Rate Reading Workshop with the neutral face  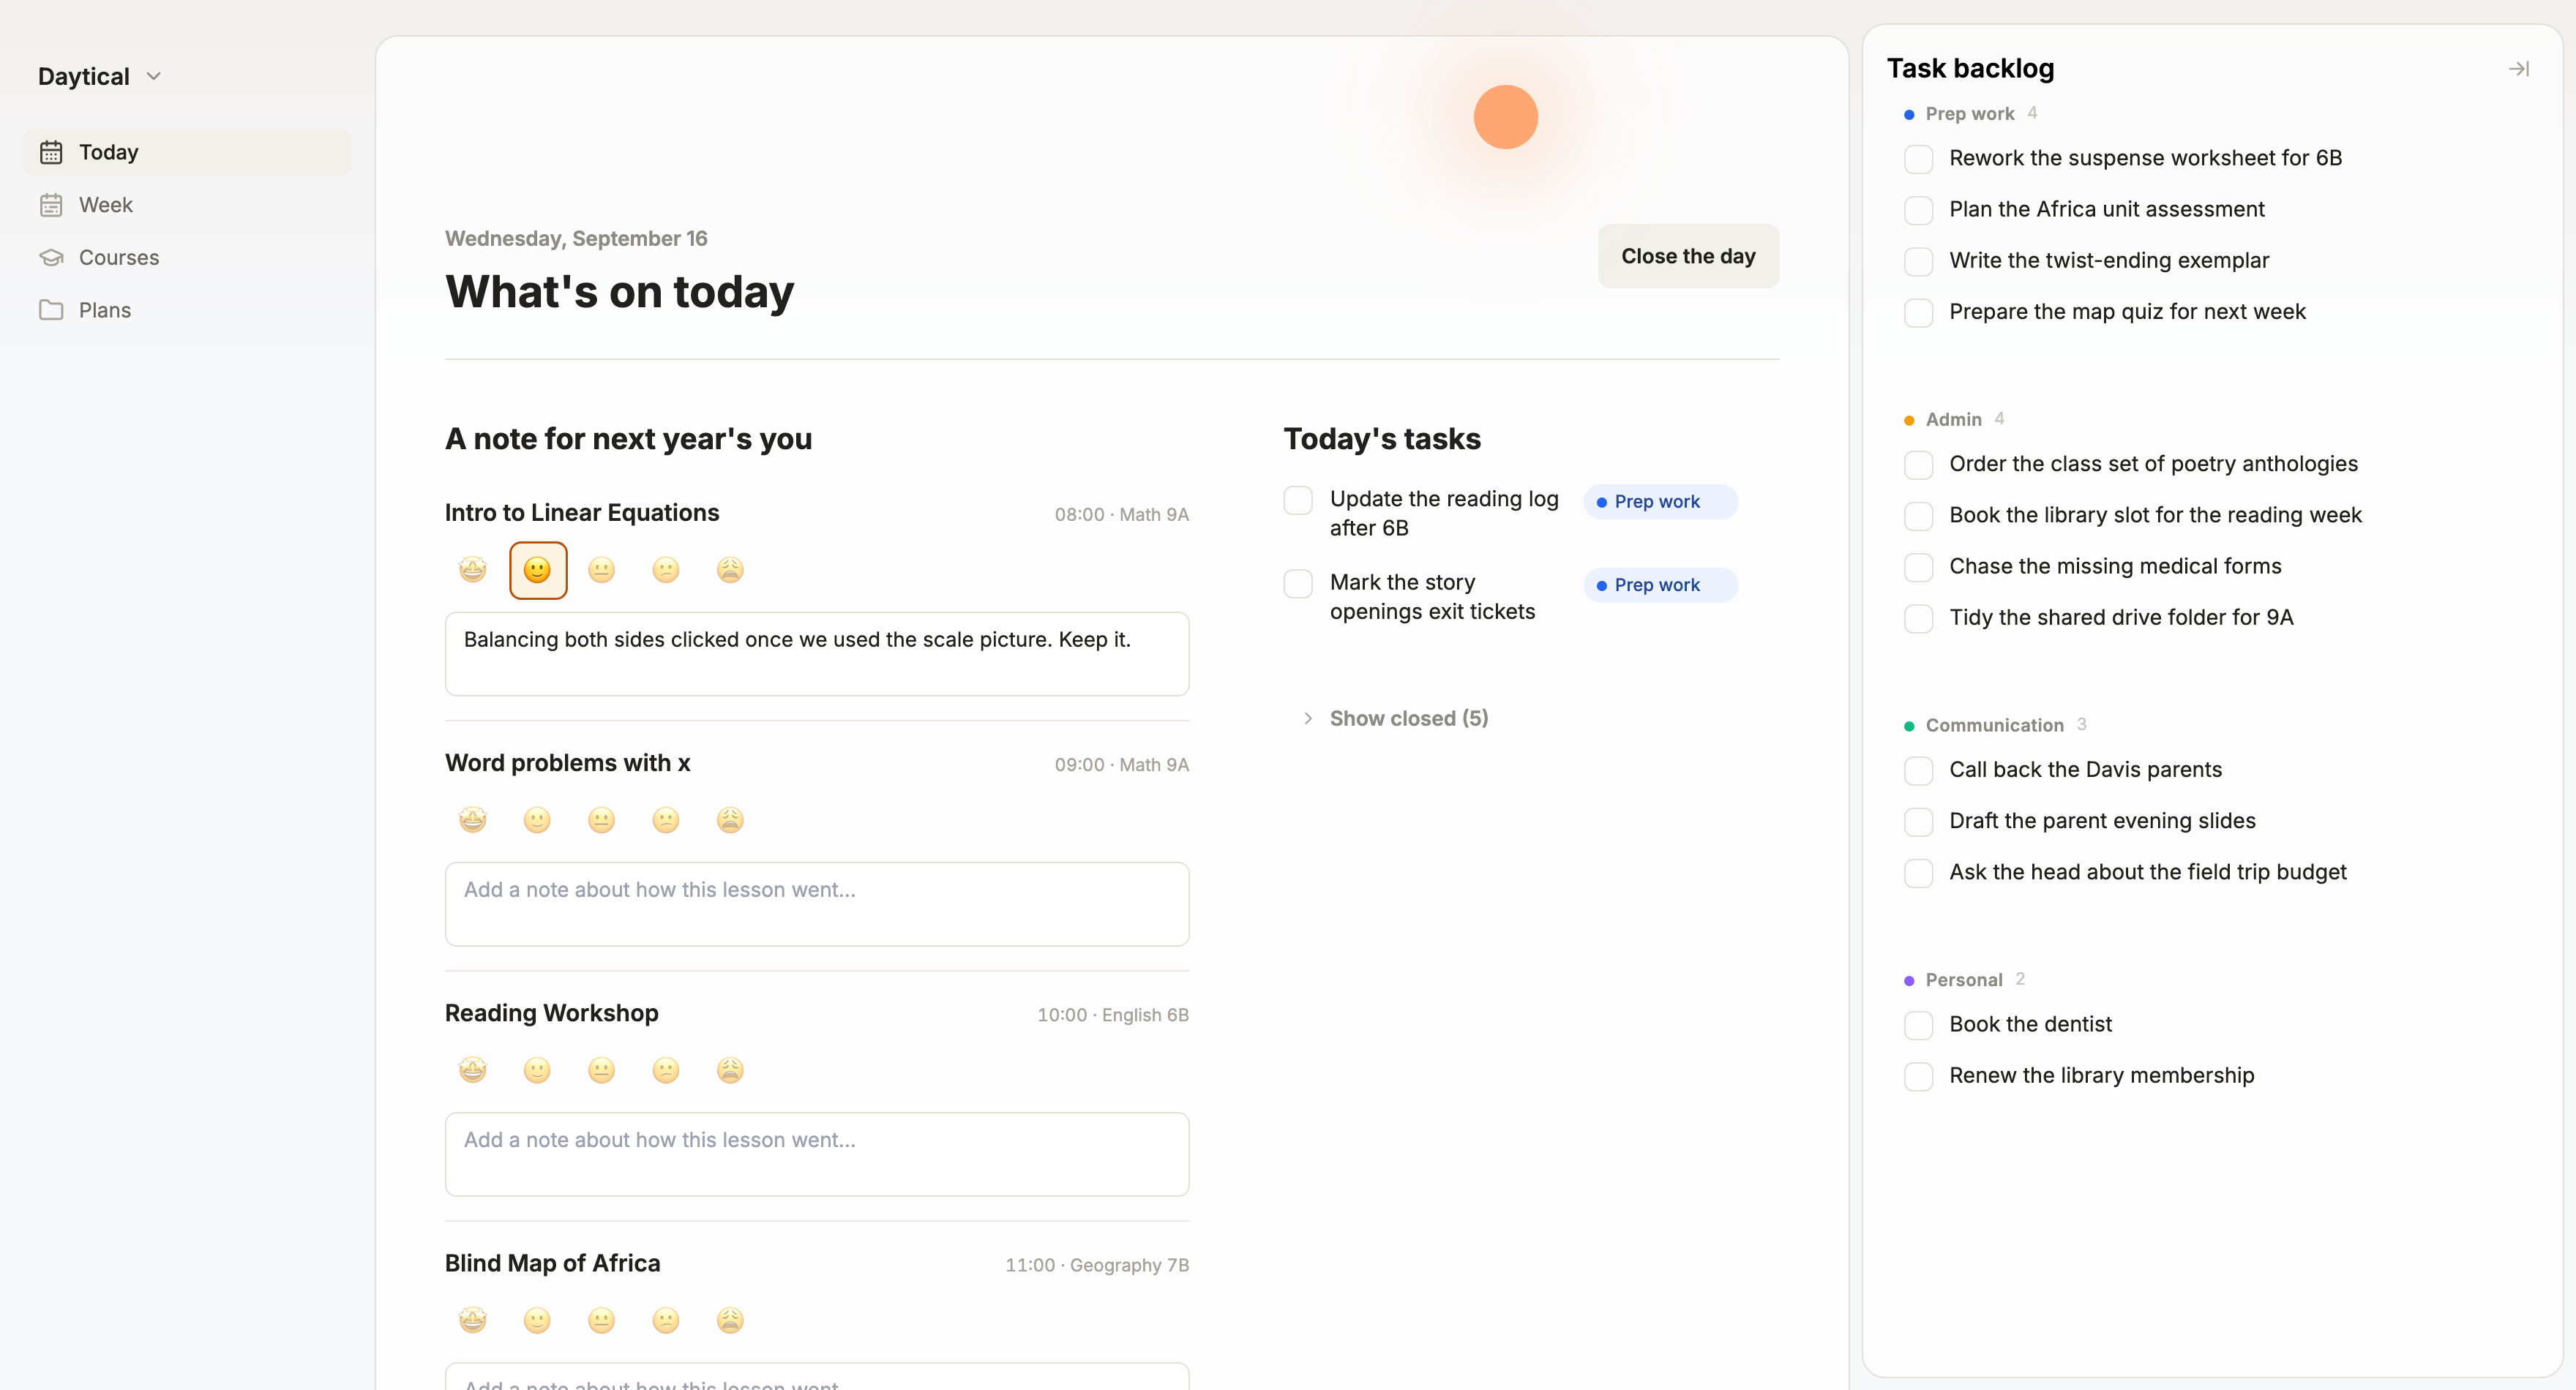[x=601, y=1070]
